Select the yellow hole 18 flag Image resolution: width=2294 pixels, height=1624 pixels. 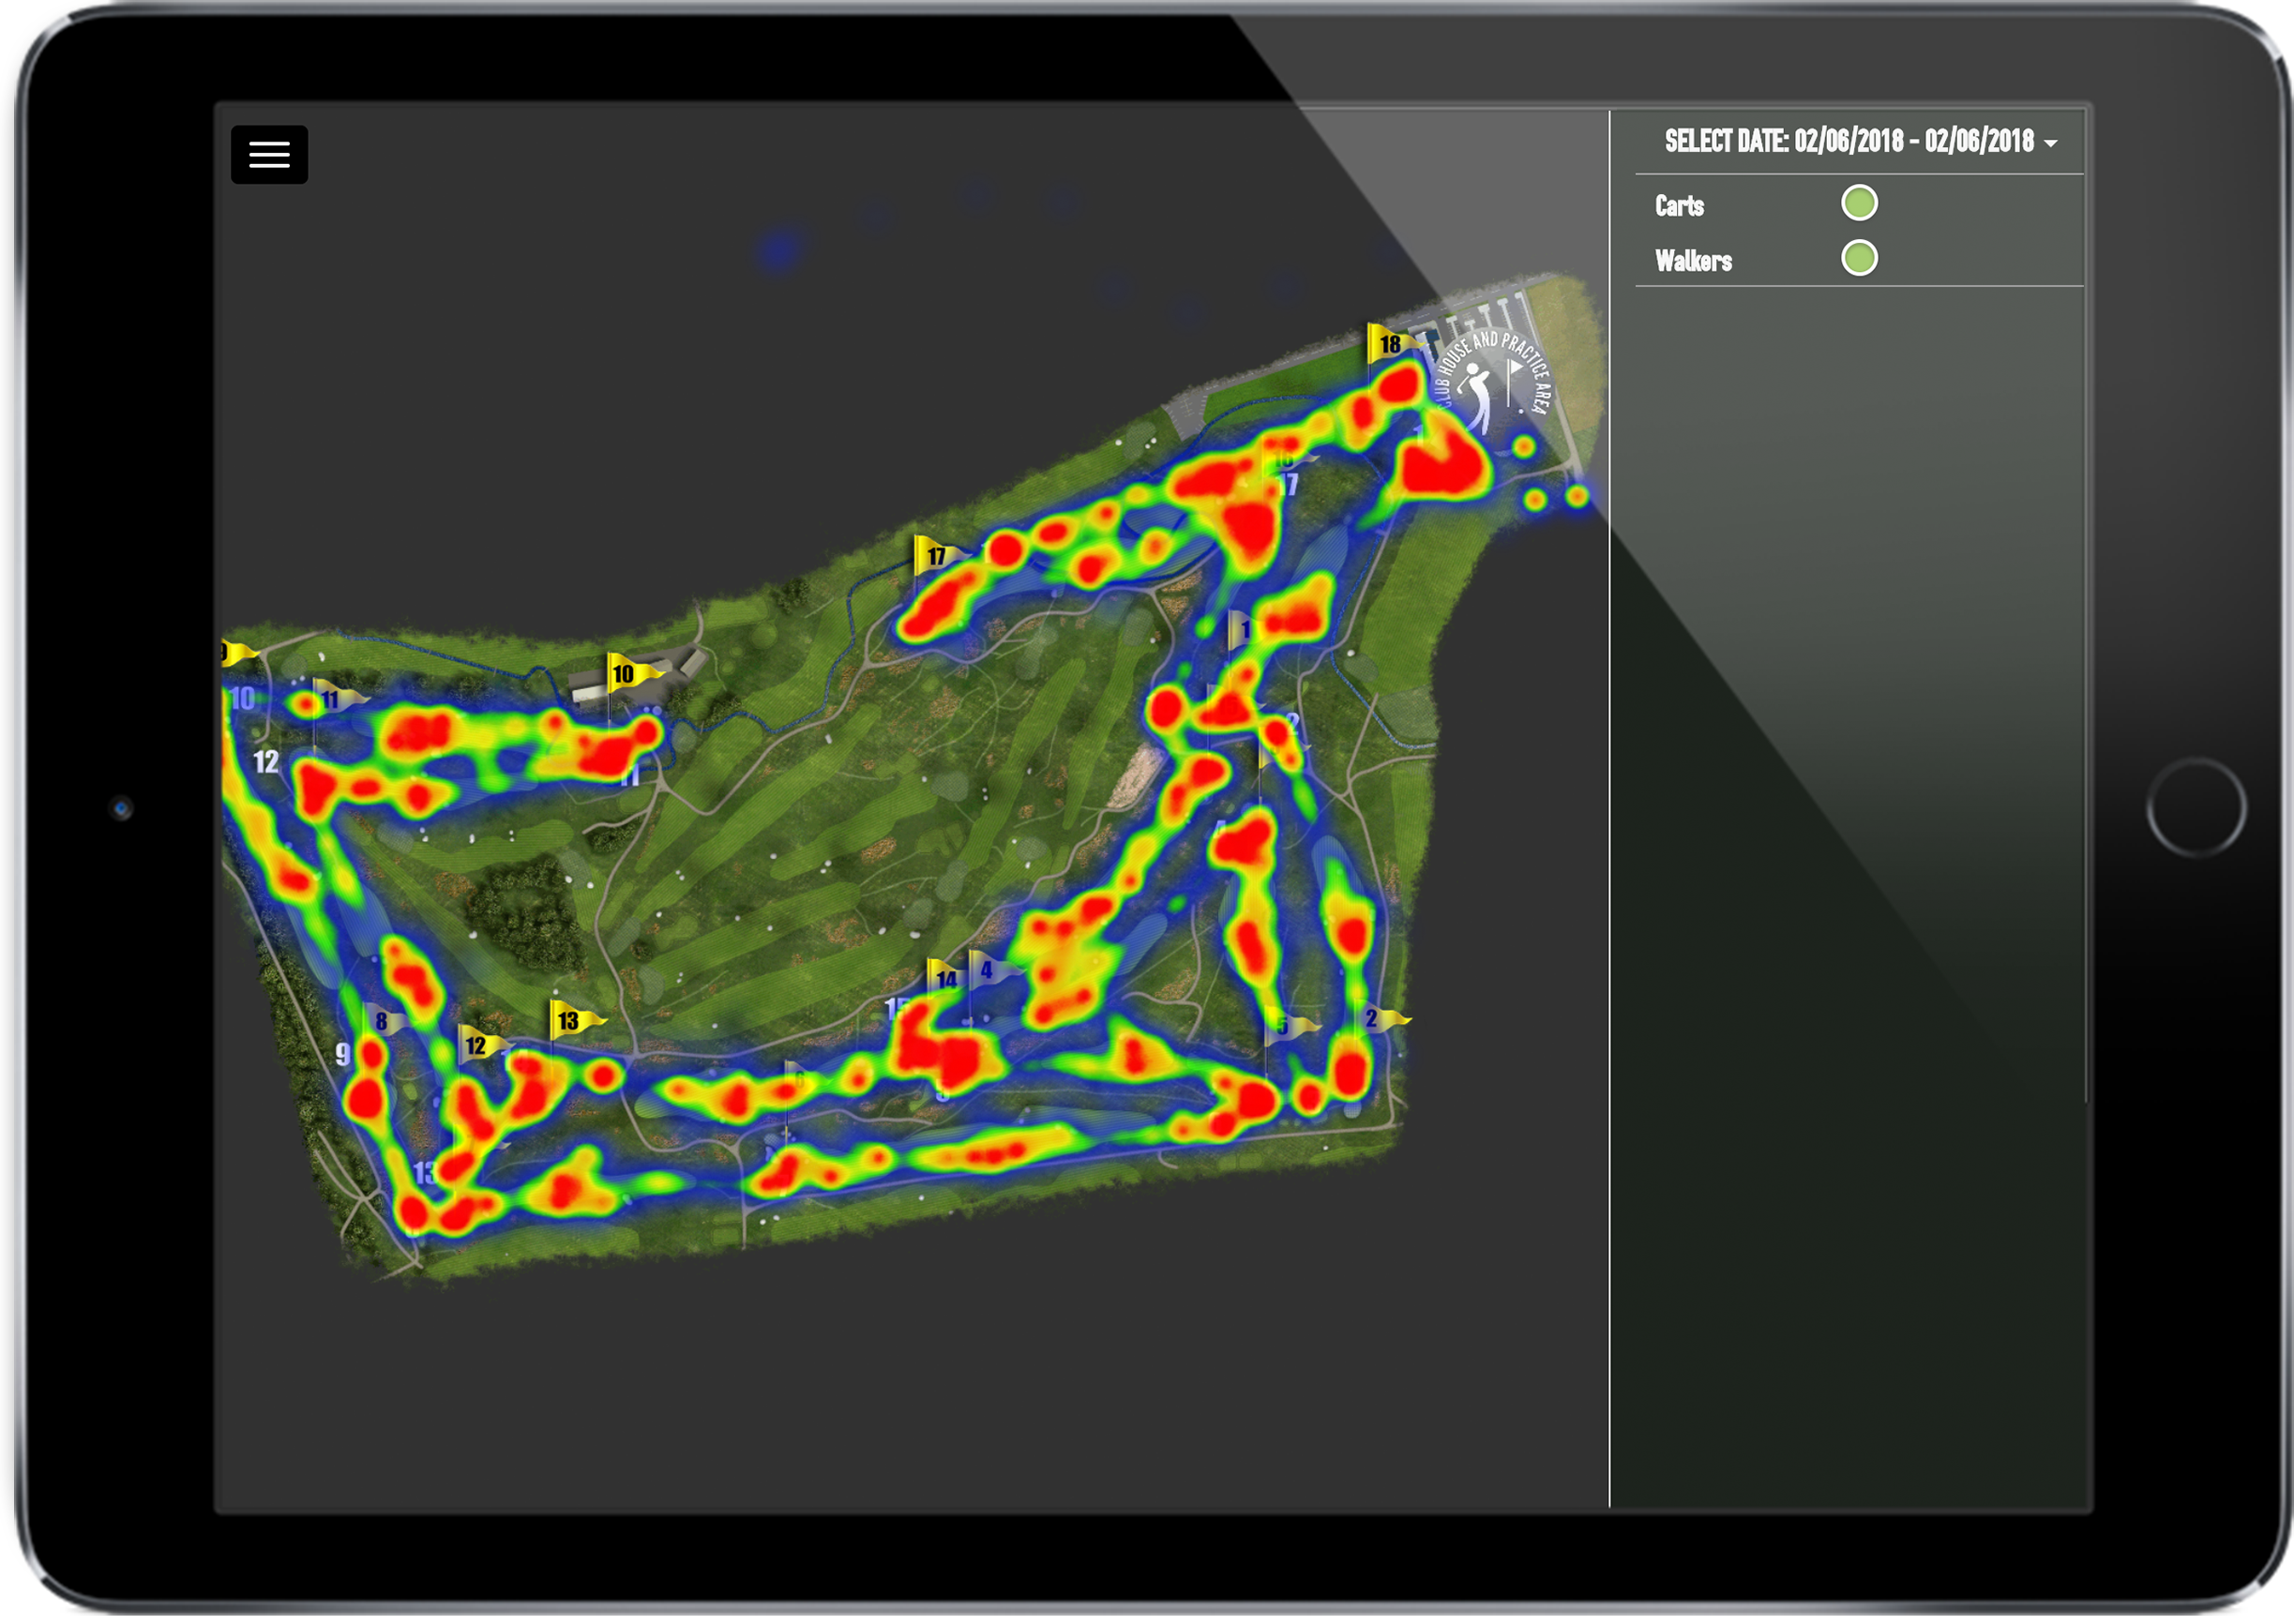1391,343
